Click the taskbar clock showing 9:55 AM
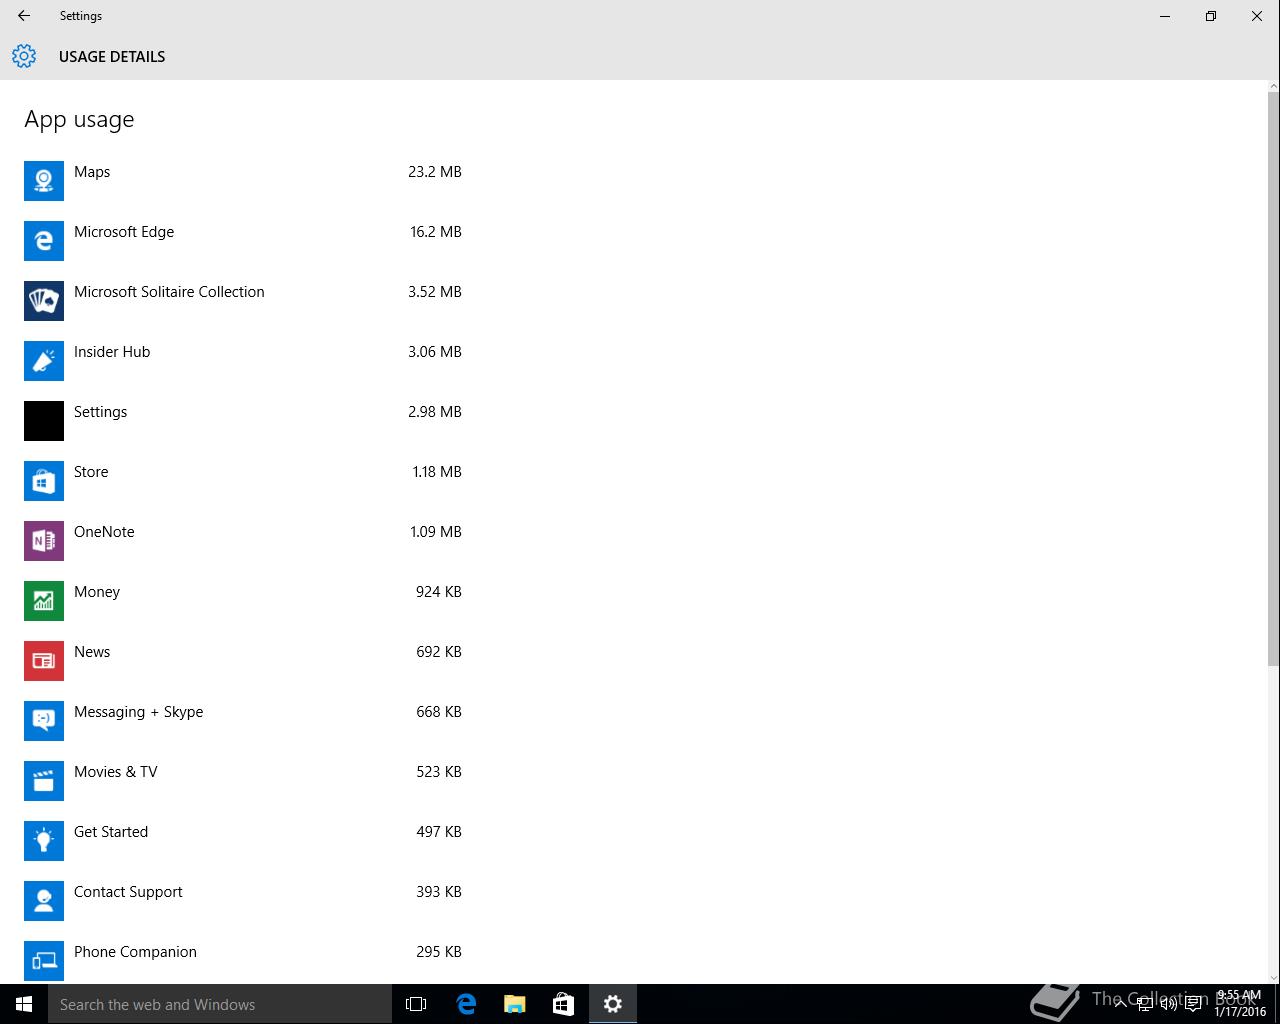The image size is (1280, 1024). (x=1240, y=1004)
